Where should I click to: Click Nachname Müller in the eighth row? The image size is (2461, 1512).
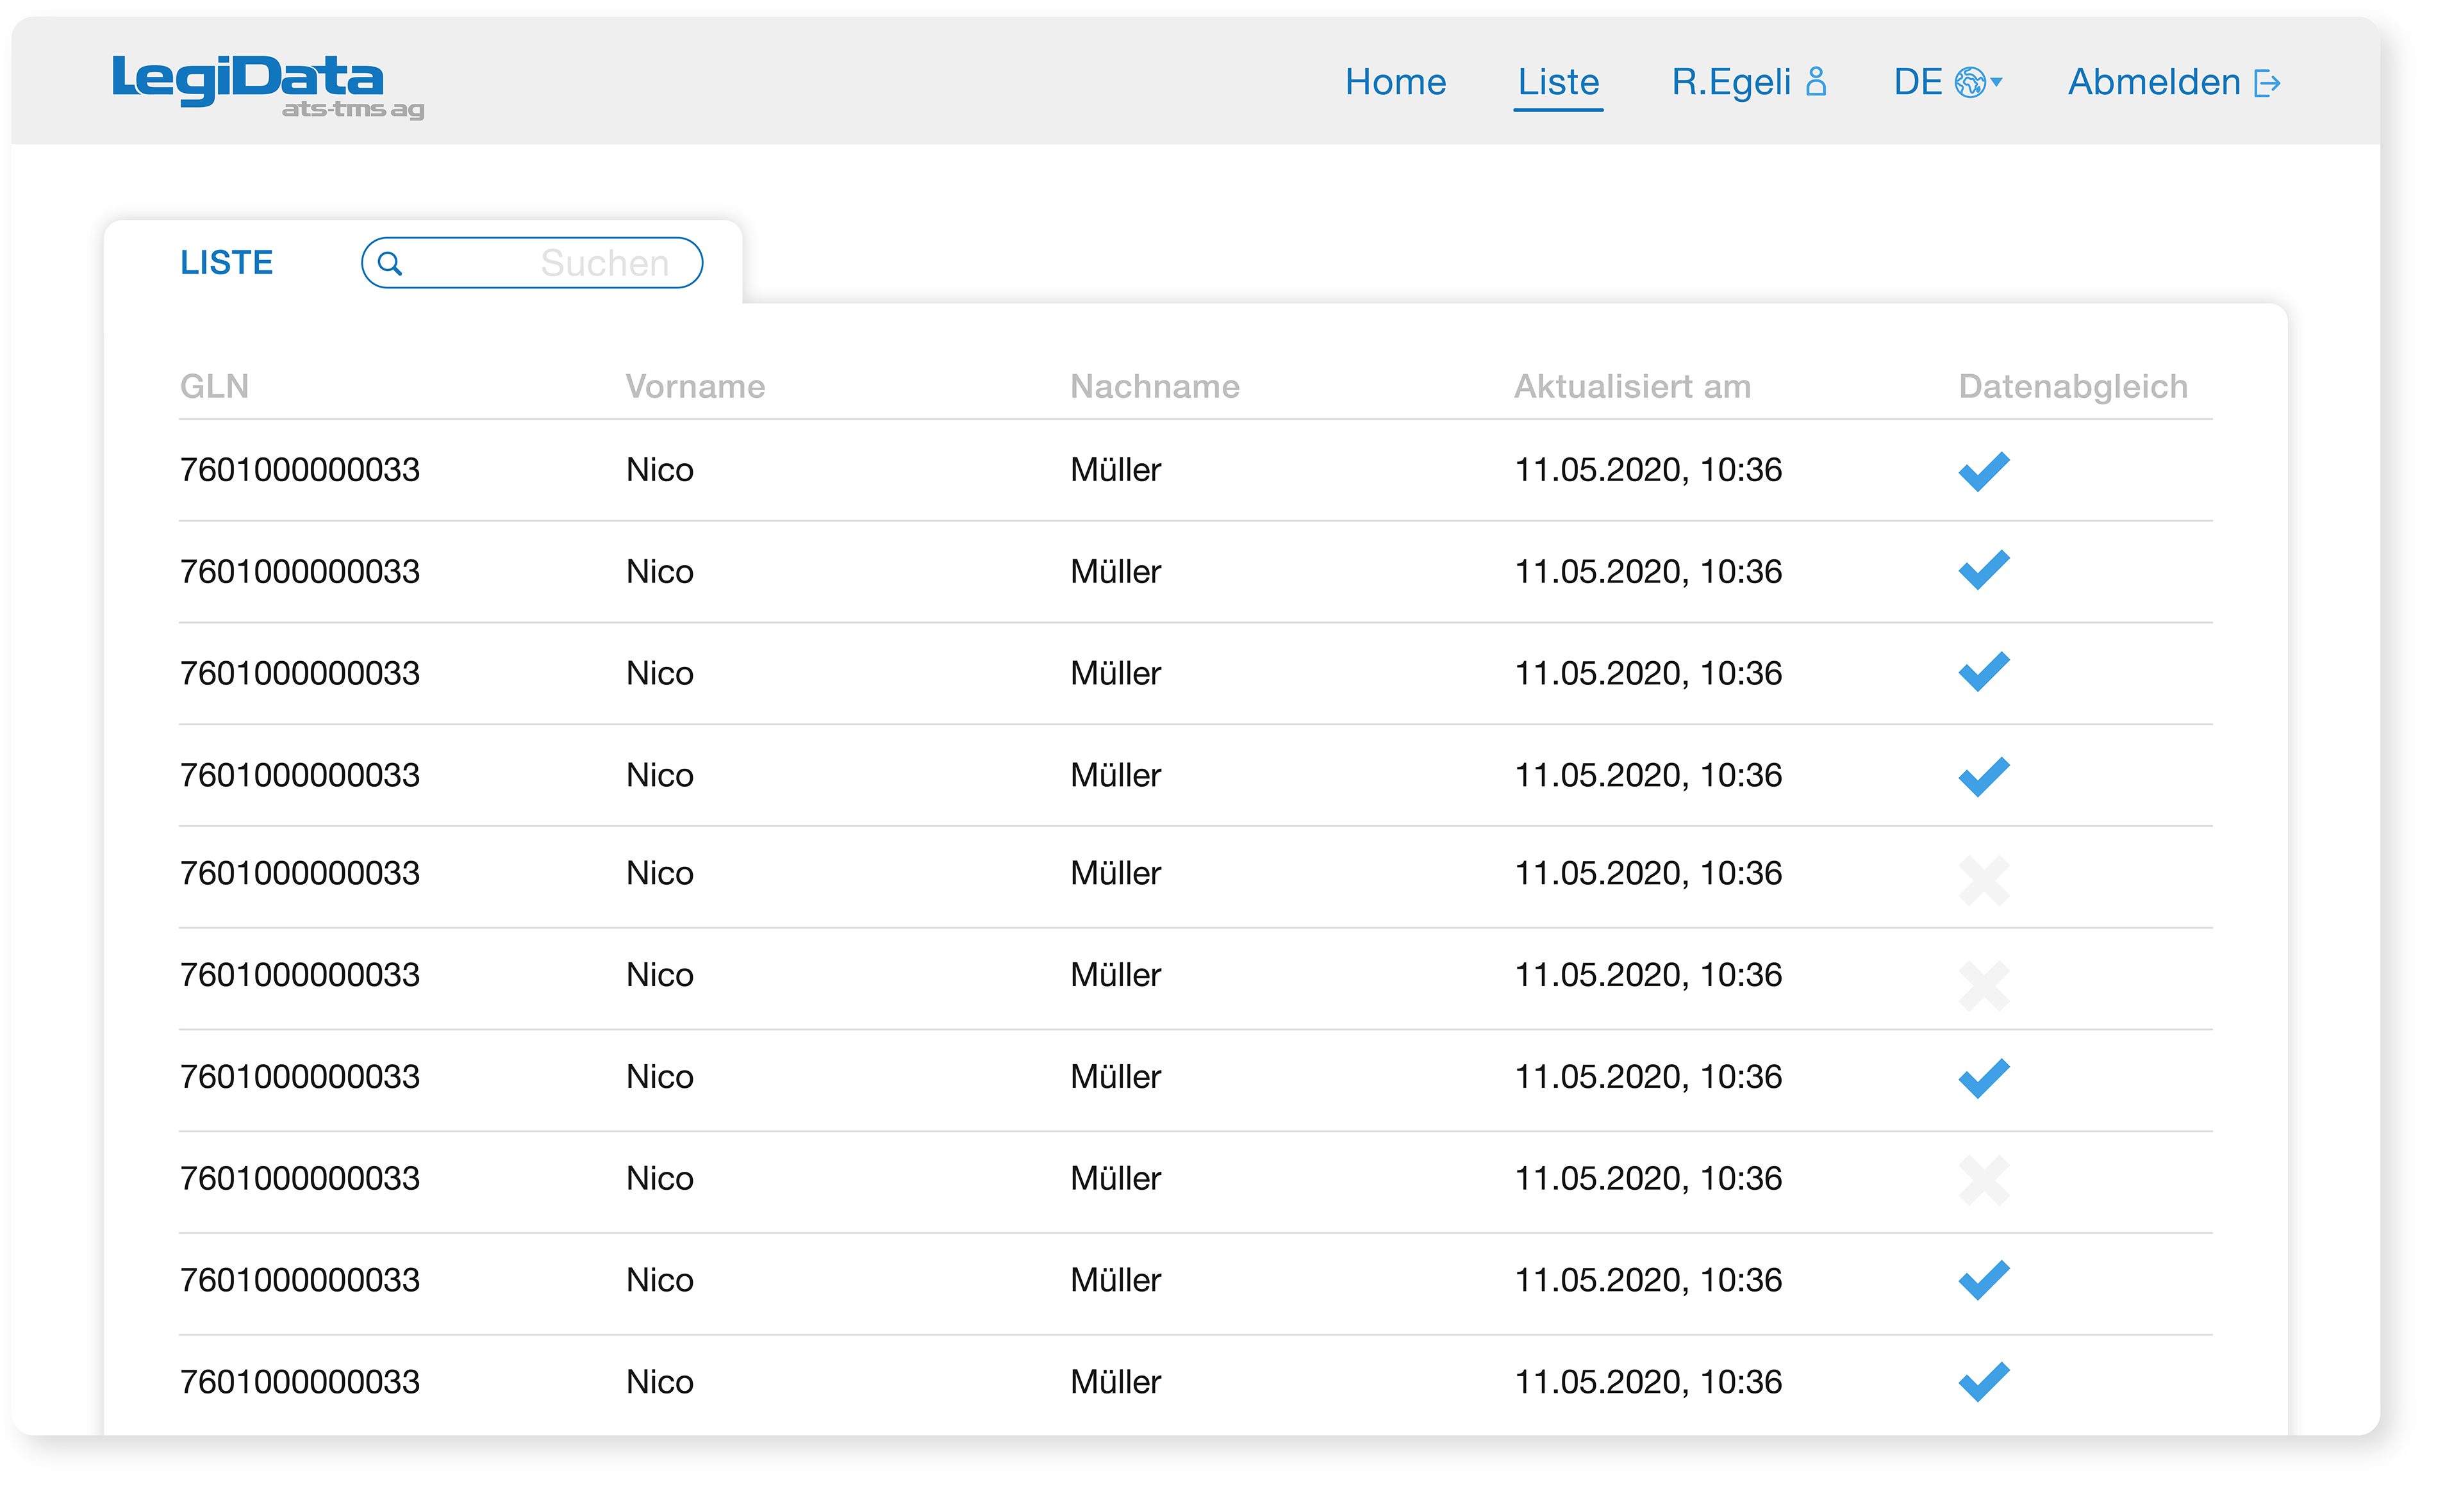pos(1116,1178)
